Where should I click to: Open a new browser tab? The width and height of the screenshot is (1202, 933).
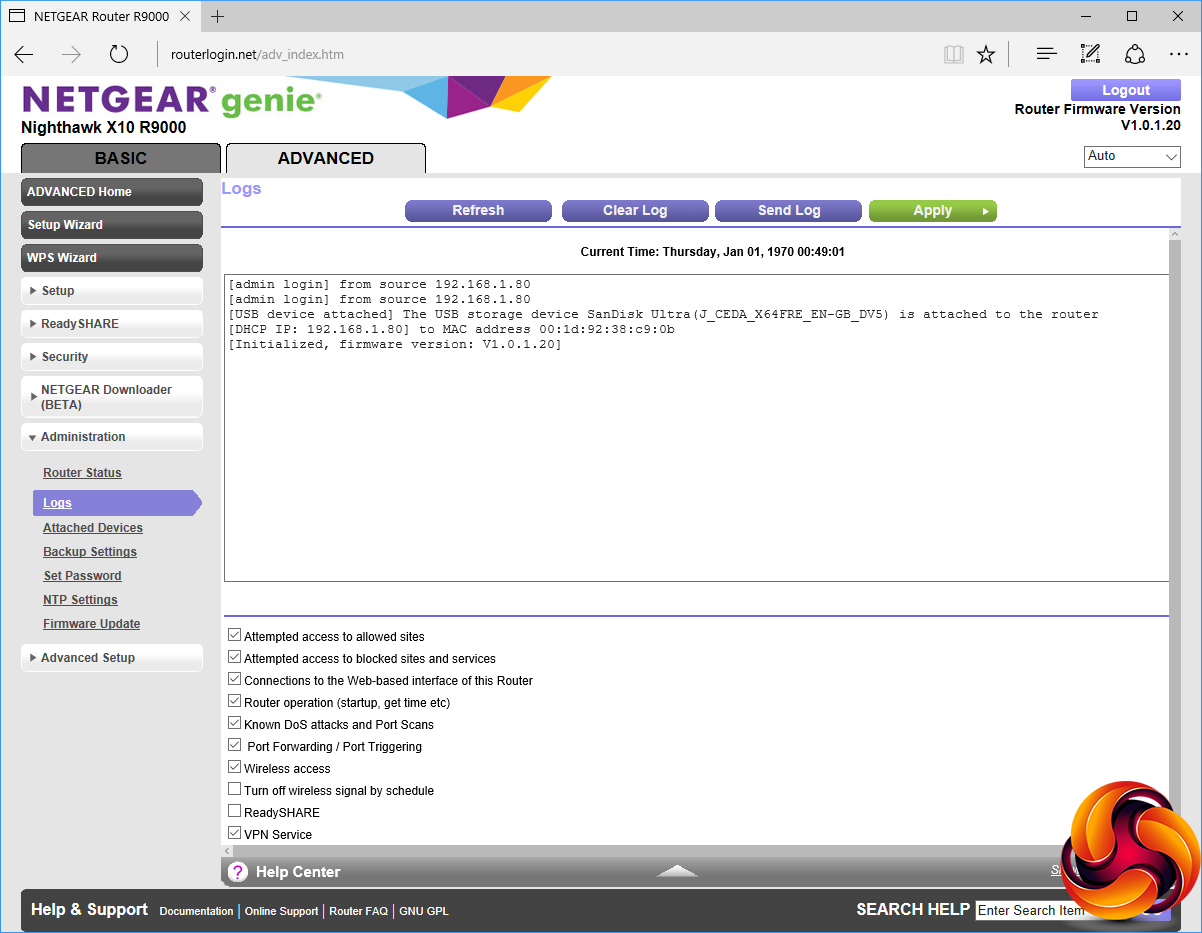218,16
